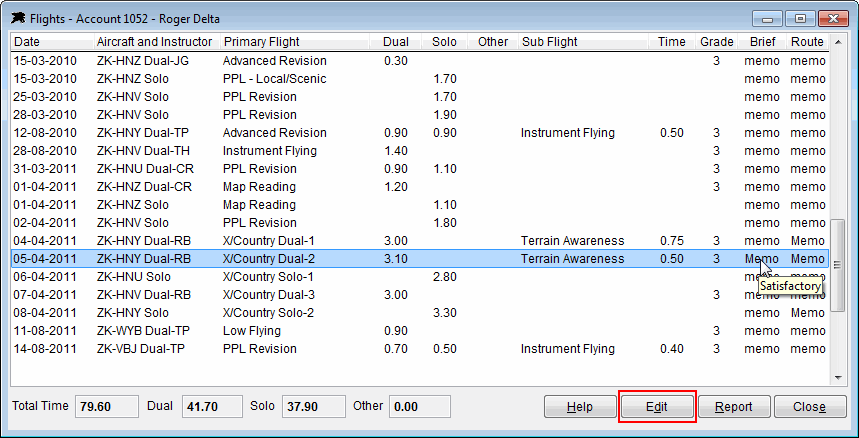
Task: Click Instrument Flying sub flight on 14-08-2011
Action: point(568,349)
